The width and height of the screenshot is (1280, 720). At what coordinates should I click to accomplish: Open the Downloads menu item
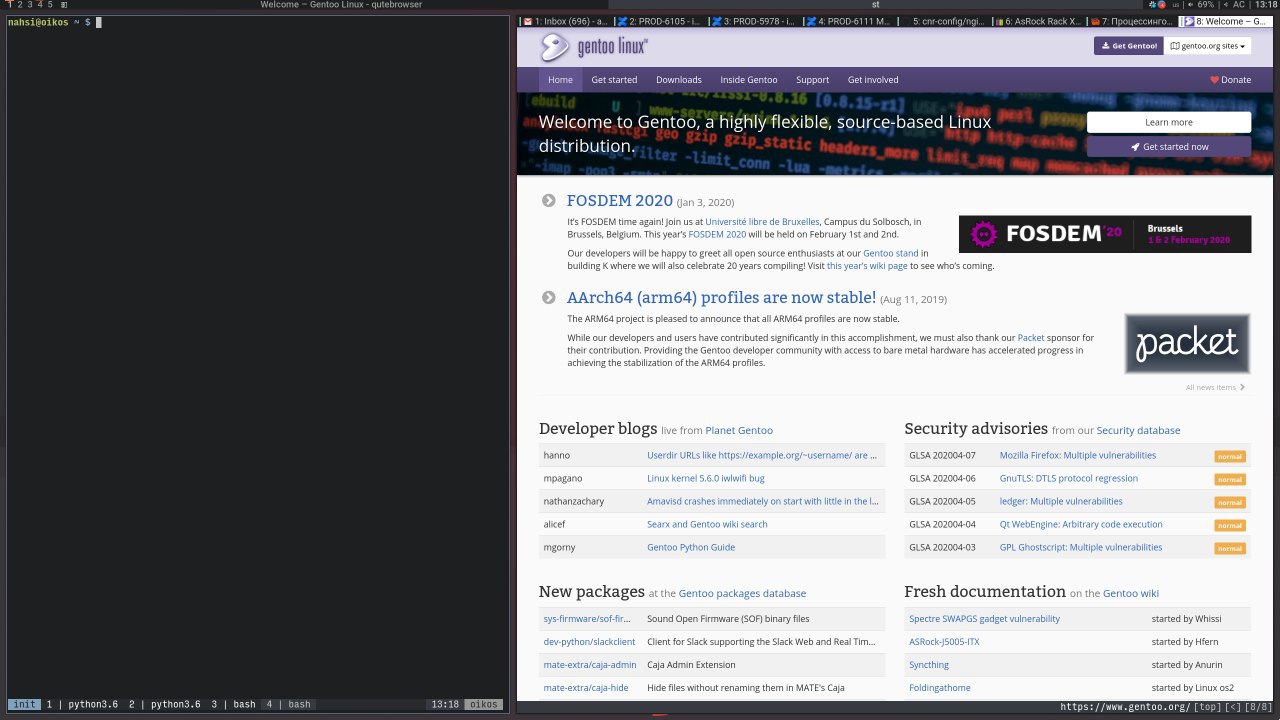click(x=679, y=80)
